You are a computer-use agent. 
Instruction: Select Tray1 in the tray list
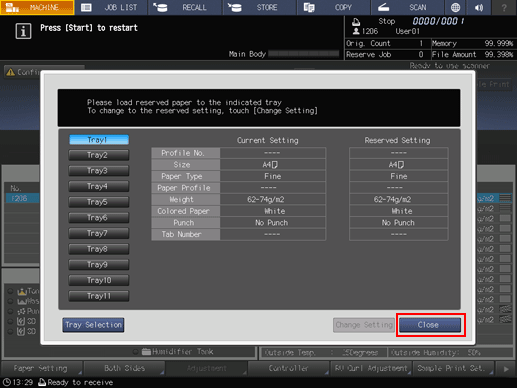[x=99, y=140]
